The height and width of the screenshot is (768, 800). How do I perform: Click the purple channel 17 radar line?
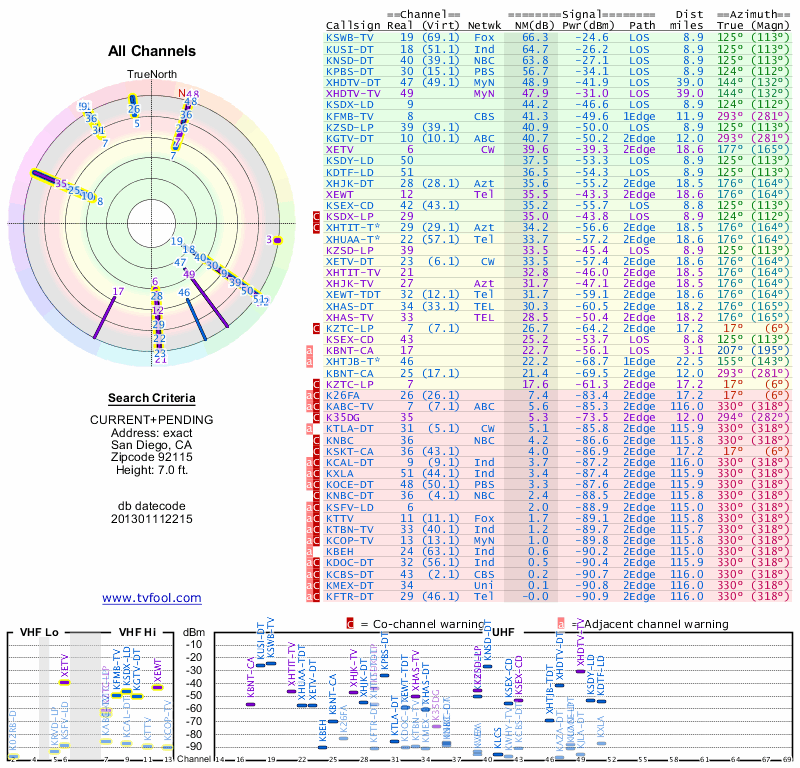point(105,318)
